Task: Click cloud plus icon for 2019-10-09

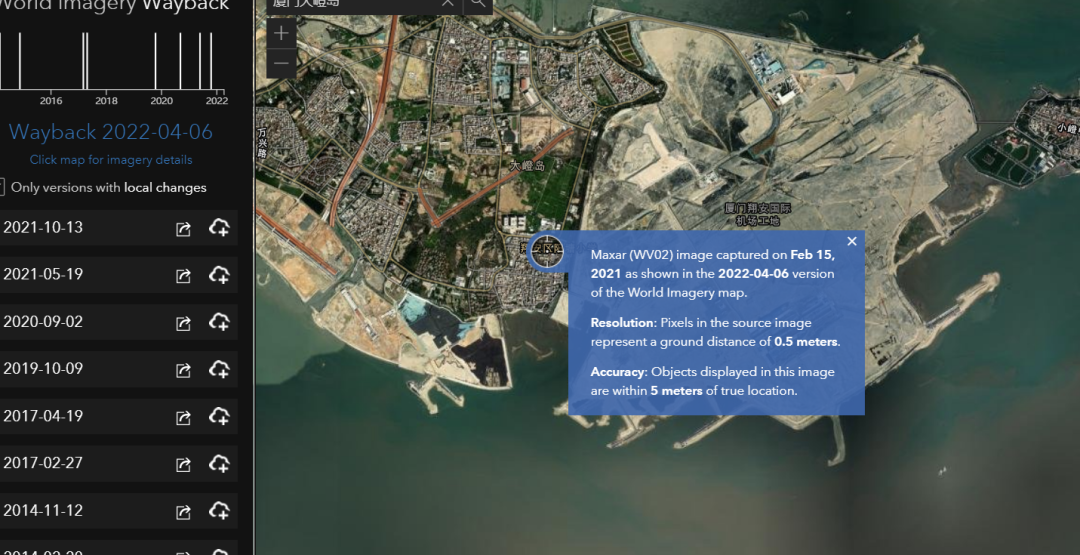Action: (x=219, y=369)
